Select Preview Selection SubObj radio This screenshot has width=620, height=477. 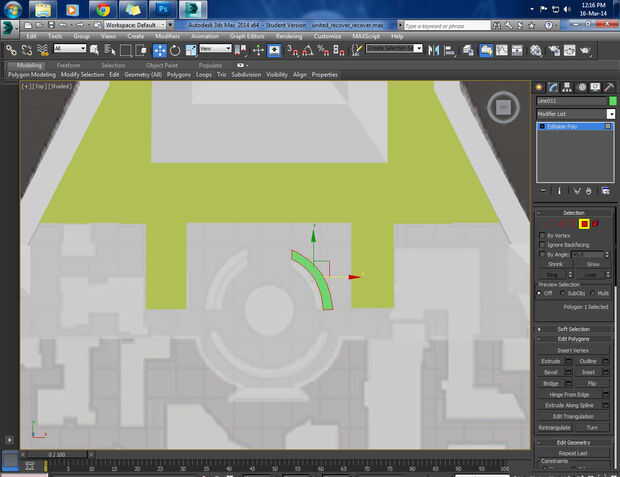click(563, 293)
